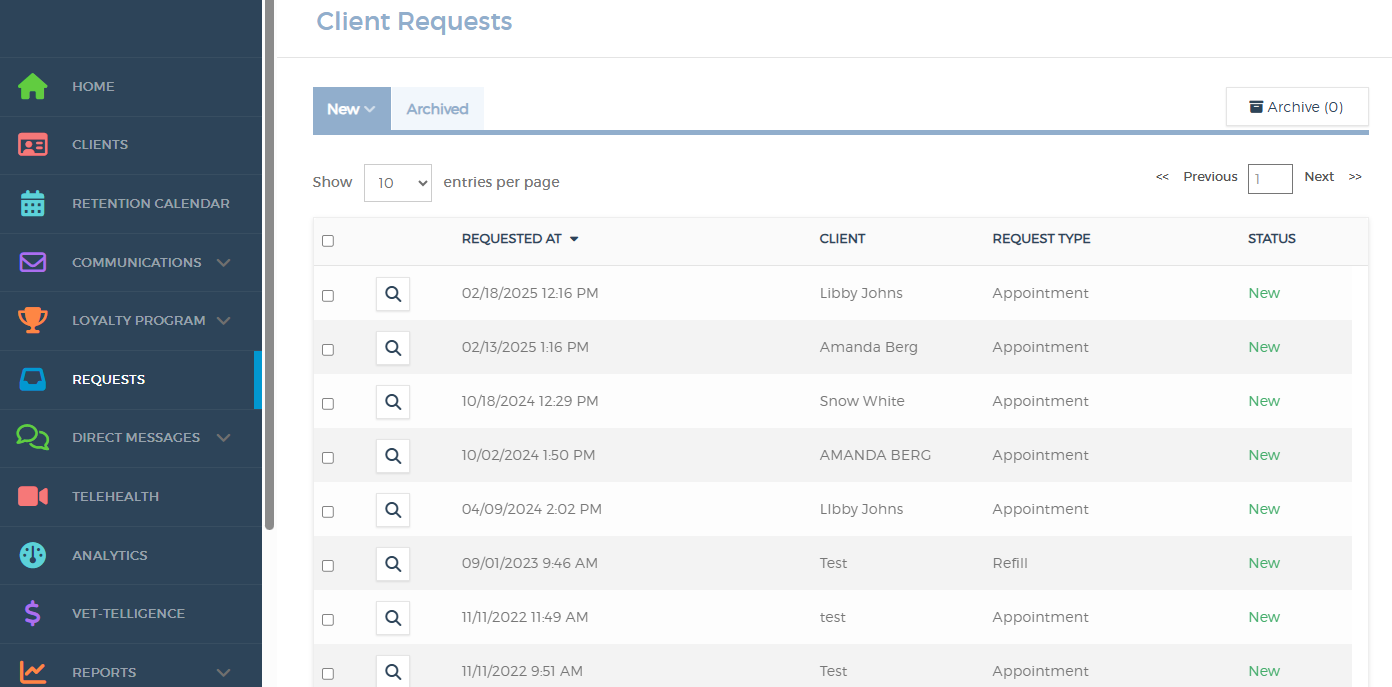Click the Communications envelope icon

click(x=33, y=261)
